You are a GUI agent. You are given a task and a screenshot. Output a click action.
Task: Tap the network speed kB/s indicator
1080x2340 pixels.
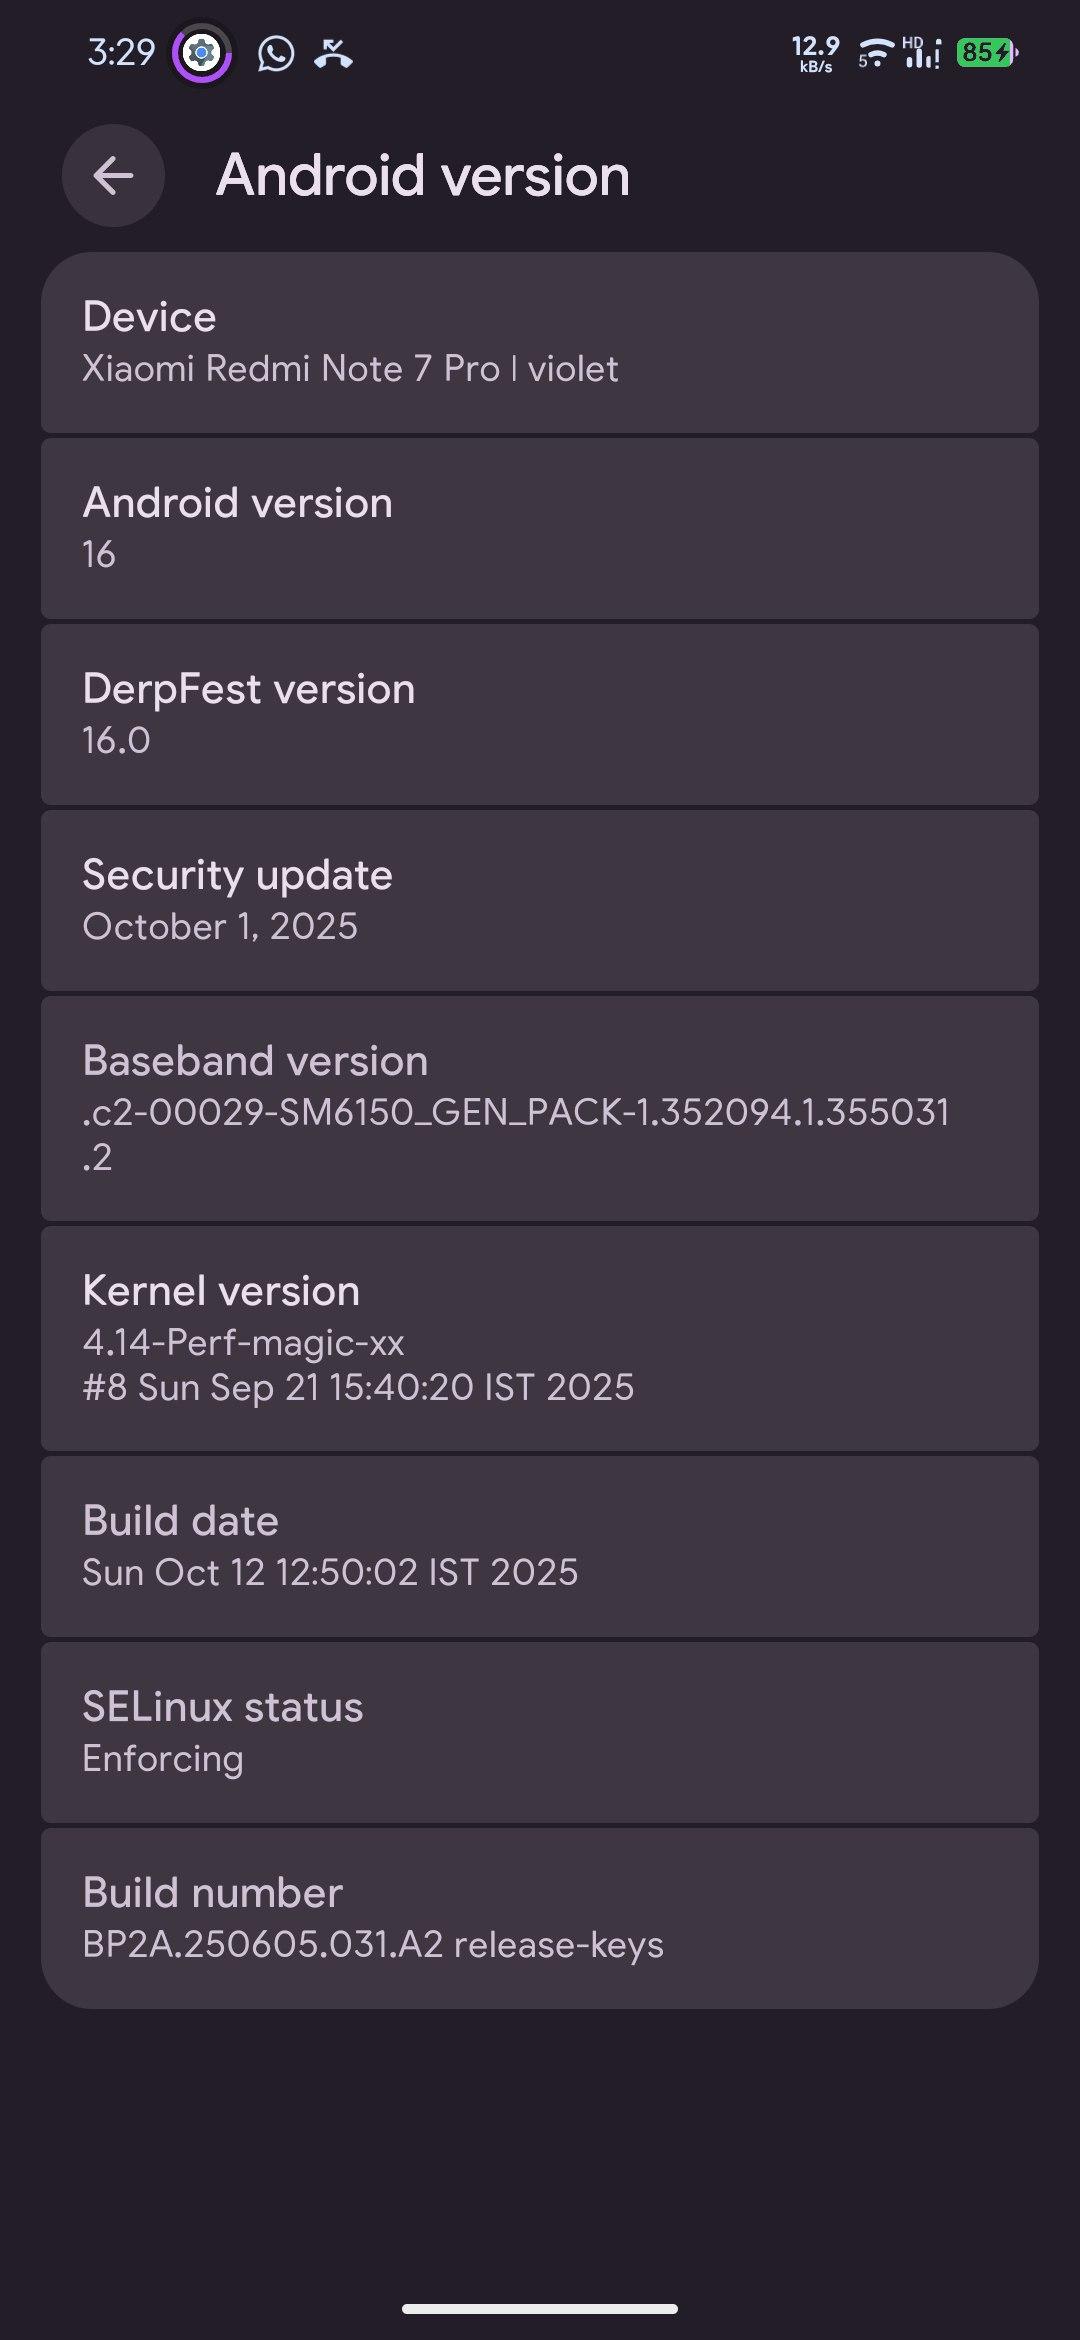click(x=815, y=54)
